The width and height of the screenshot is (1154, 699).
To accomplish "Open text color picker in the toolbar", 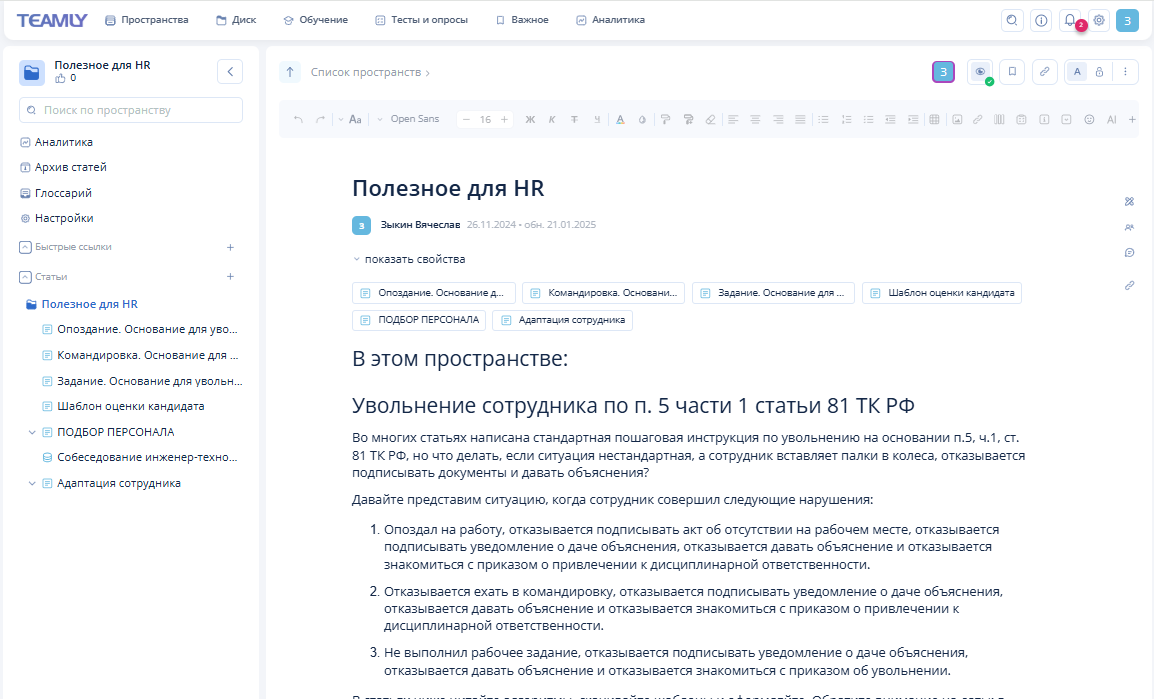I will pyautogui.click(x=620, y=119).
